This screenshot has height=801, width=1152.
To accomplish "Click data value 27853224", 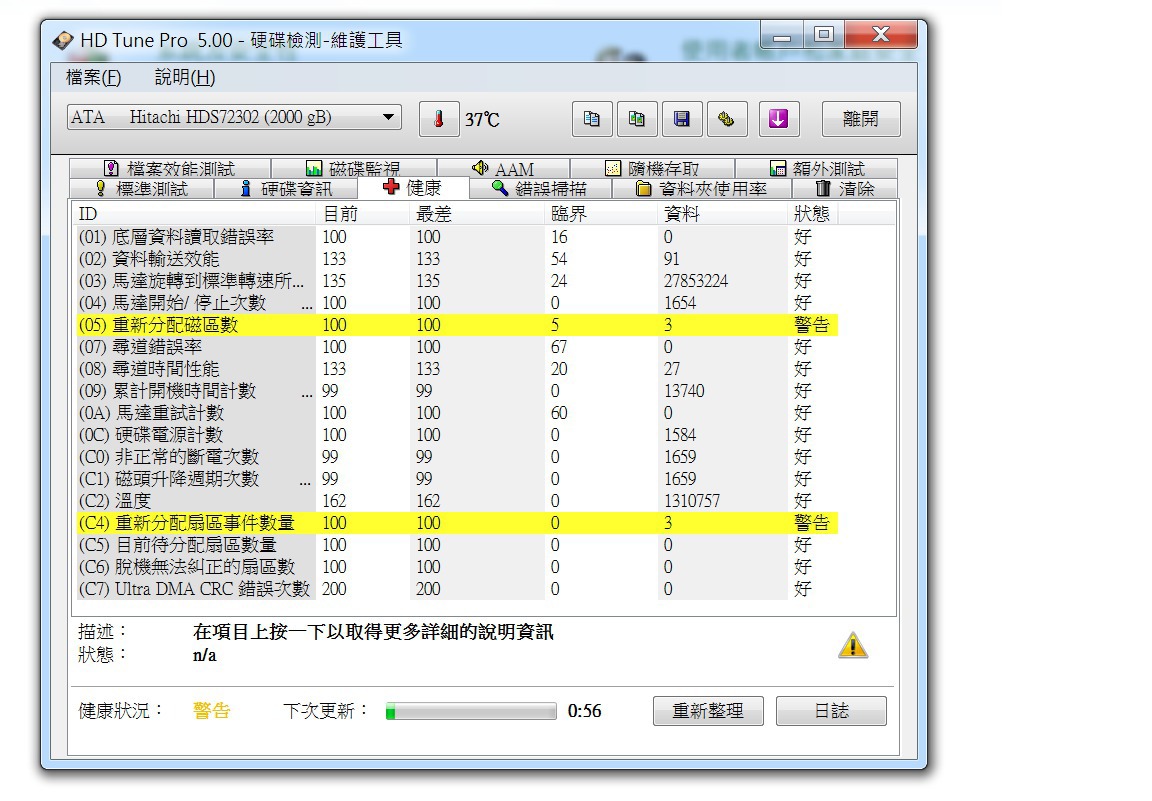I will pos(696,281).
